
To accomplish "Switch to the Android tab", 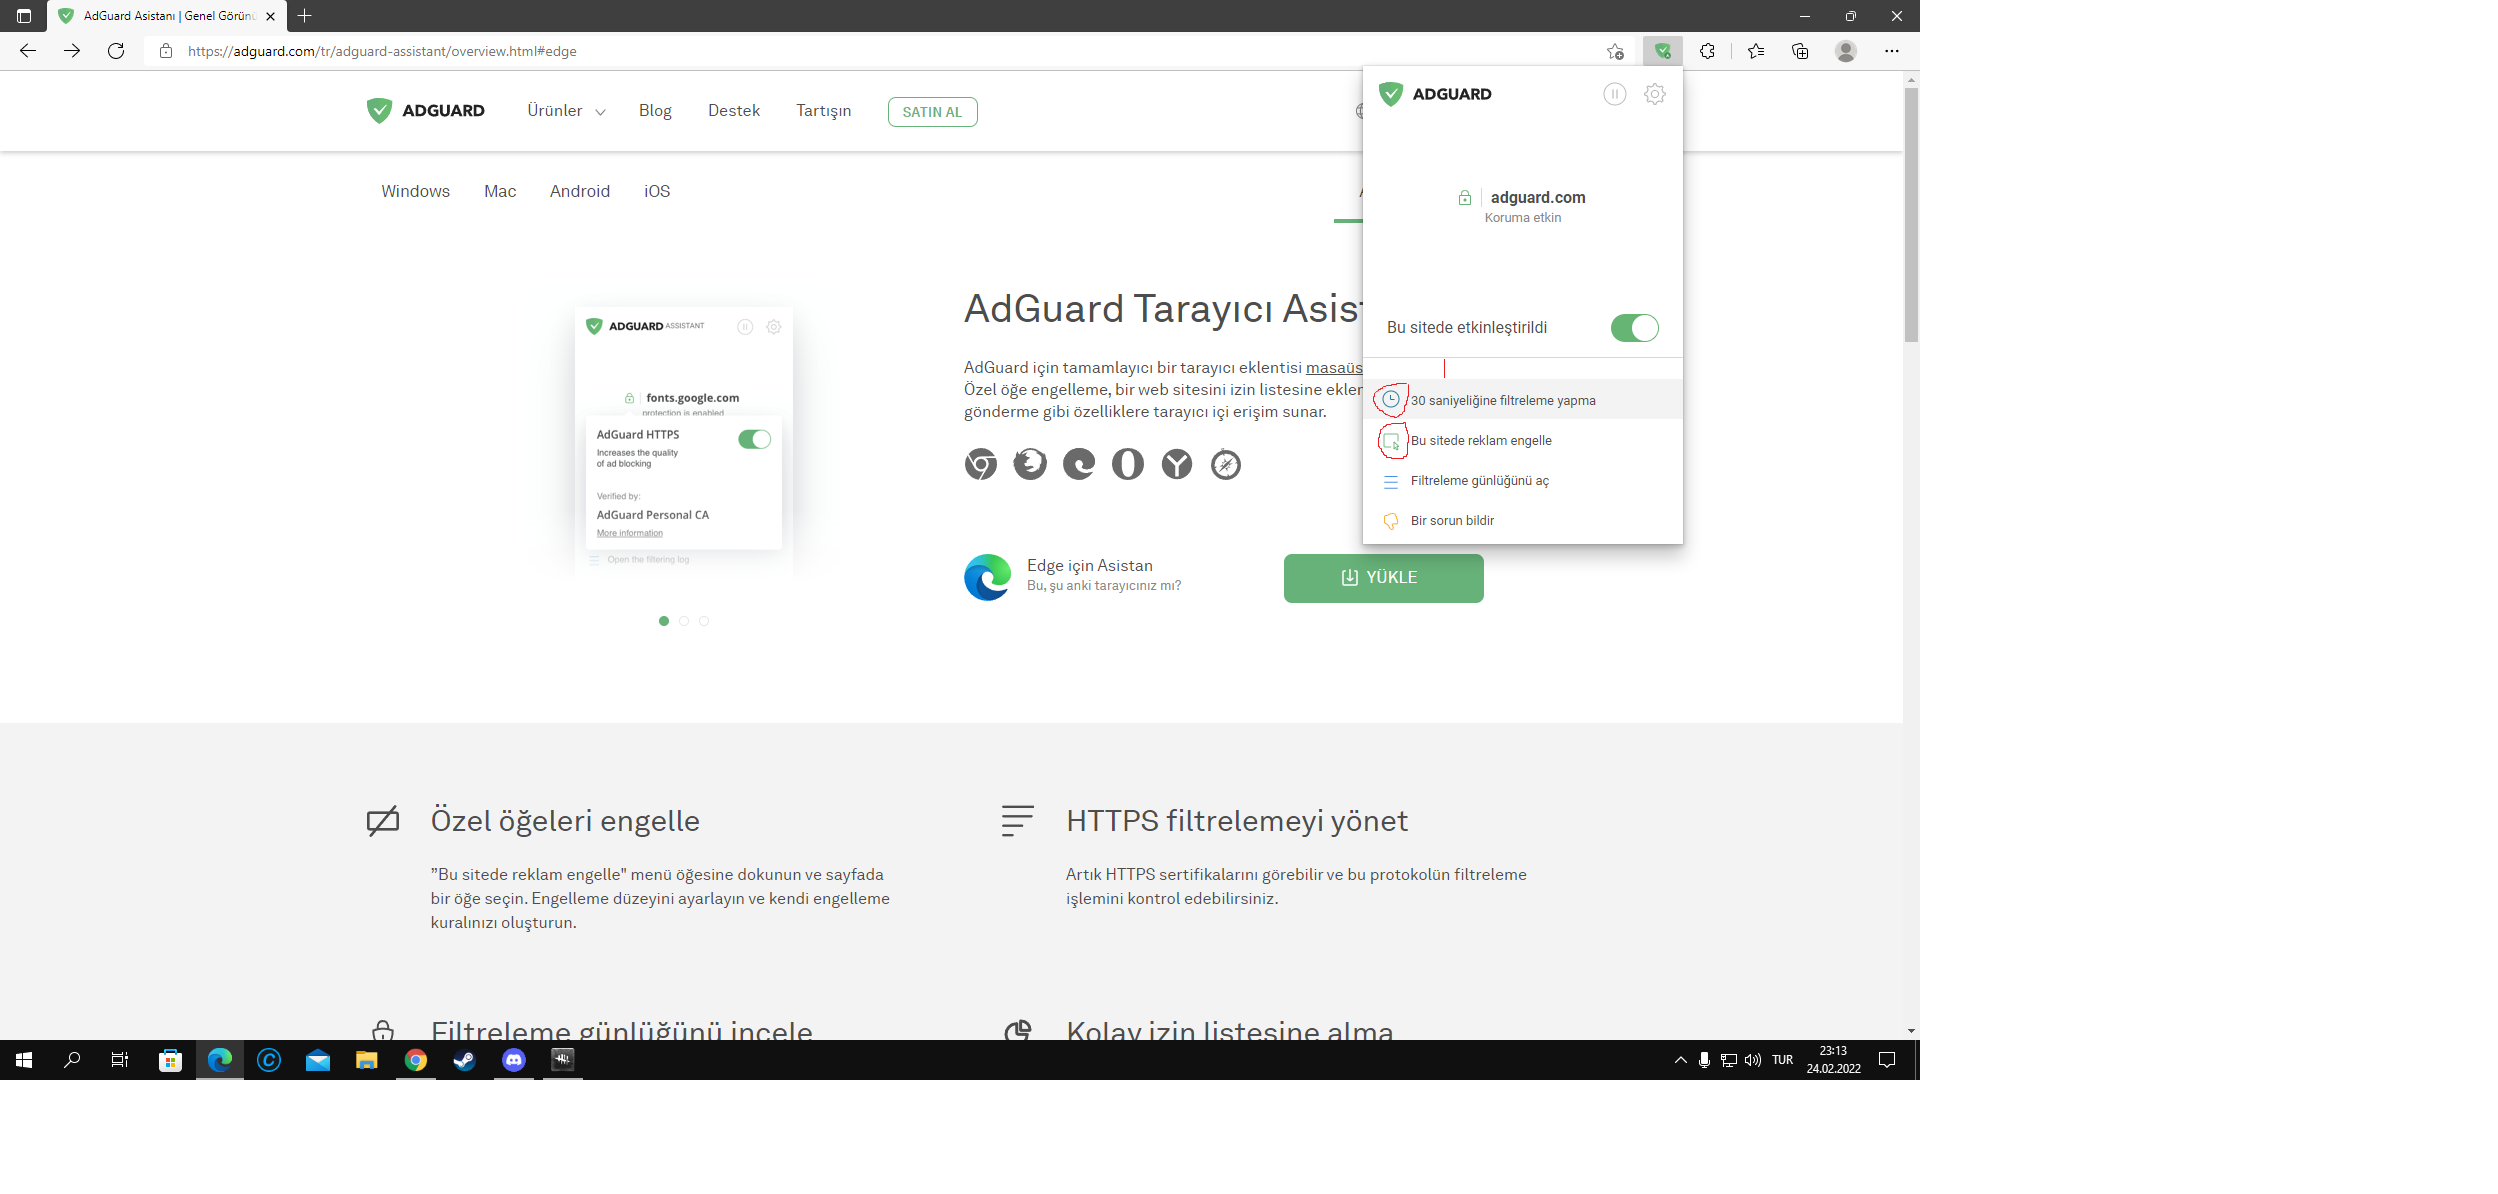I will [x=580, y=191].
